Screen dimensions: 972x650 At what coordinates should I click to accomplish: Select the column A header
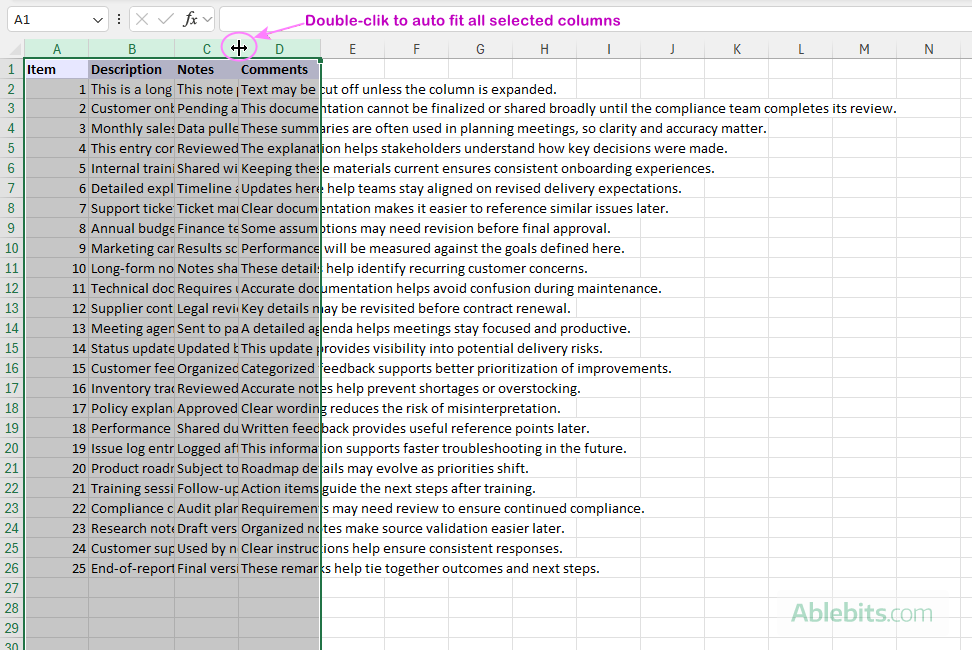coord(57,48)
